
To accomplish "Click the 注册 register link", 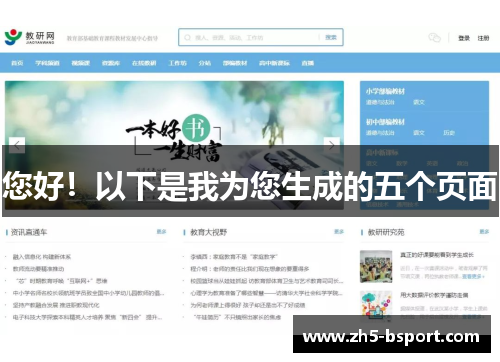I will 483,38.
